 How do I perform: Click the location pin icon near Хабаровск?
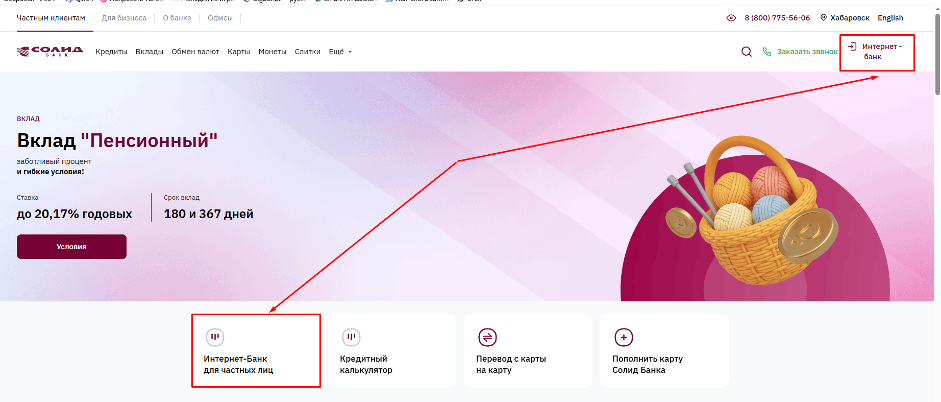click(823, 18)
